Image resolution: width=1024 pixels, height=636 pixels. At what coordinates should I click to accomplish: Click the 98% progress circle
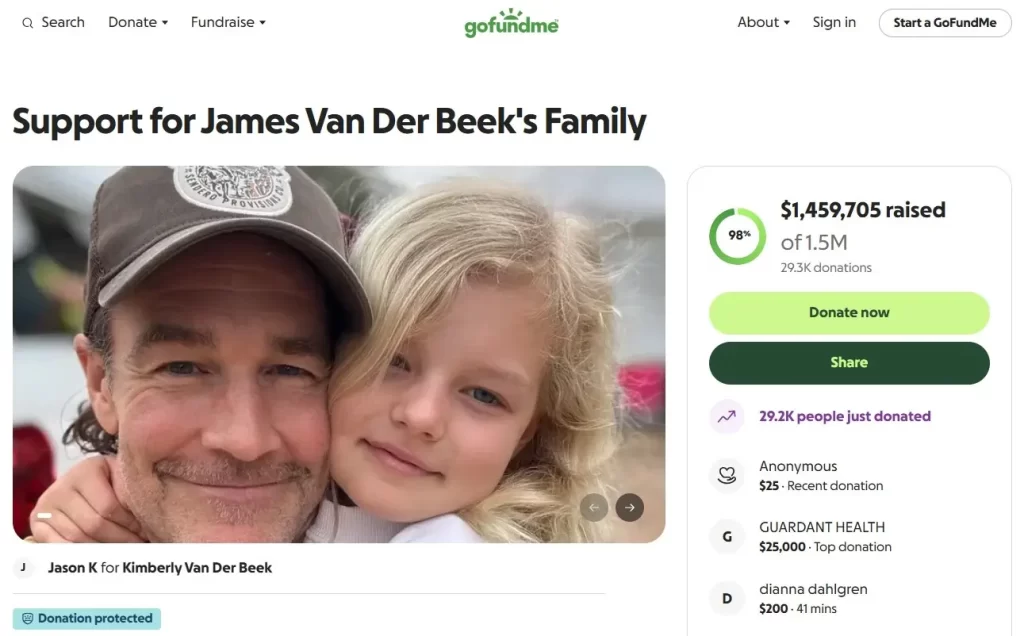738,236
